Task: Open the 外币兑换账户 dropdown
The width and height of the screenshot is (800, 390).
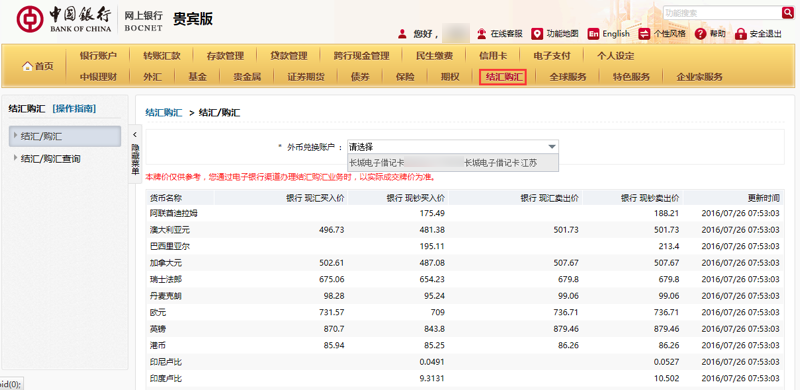Action: pos(453,147)
